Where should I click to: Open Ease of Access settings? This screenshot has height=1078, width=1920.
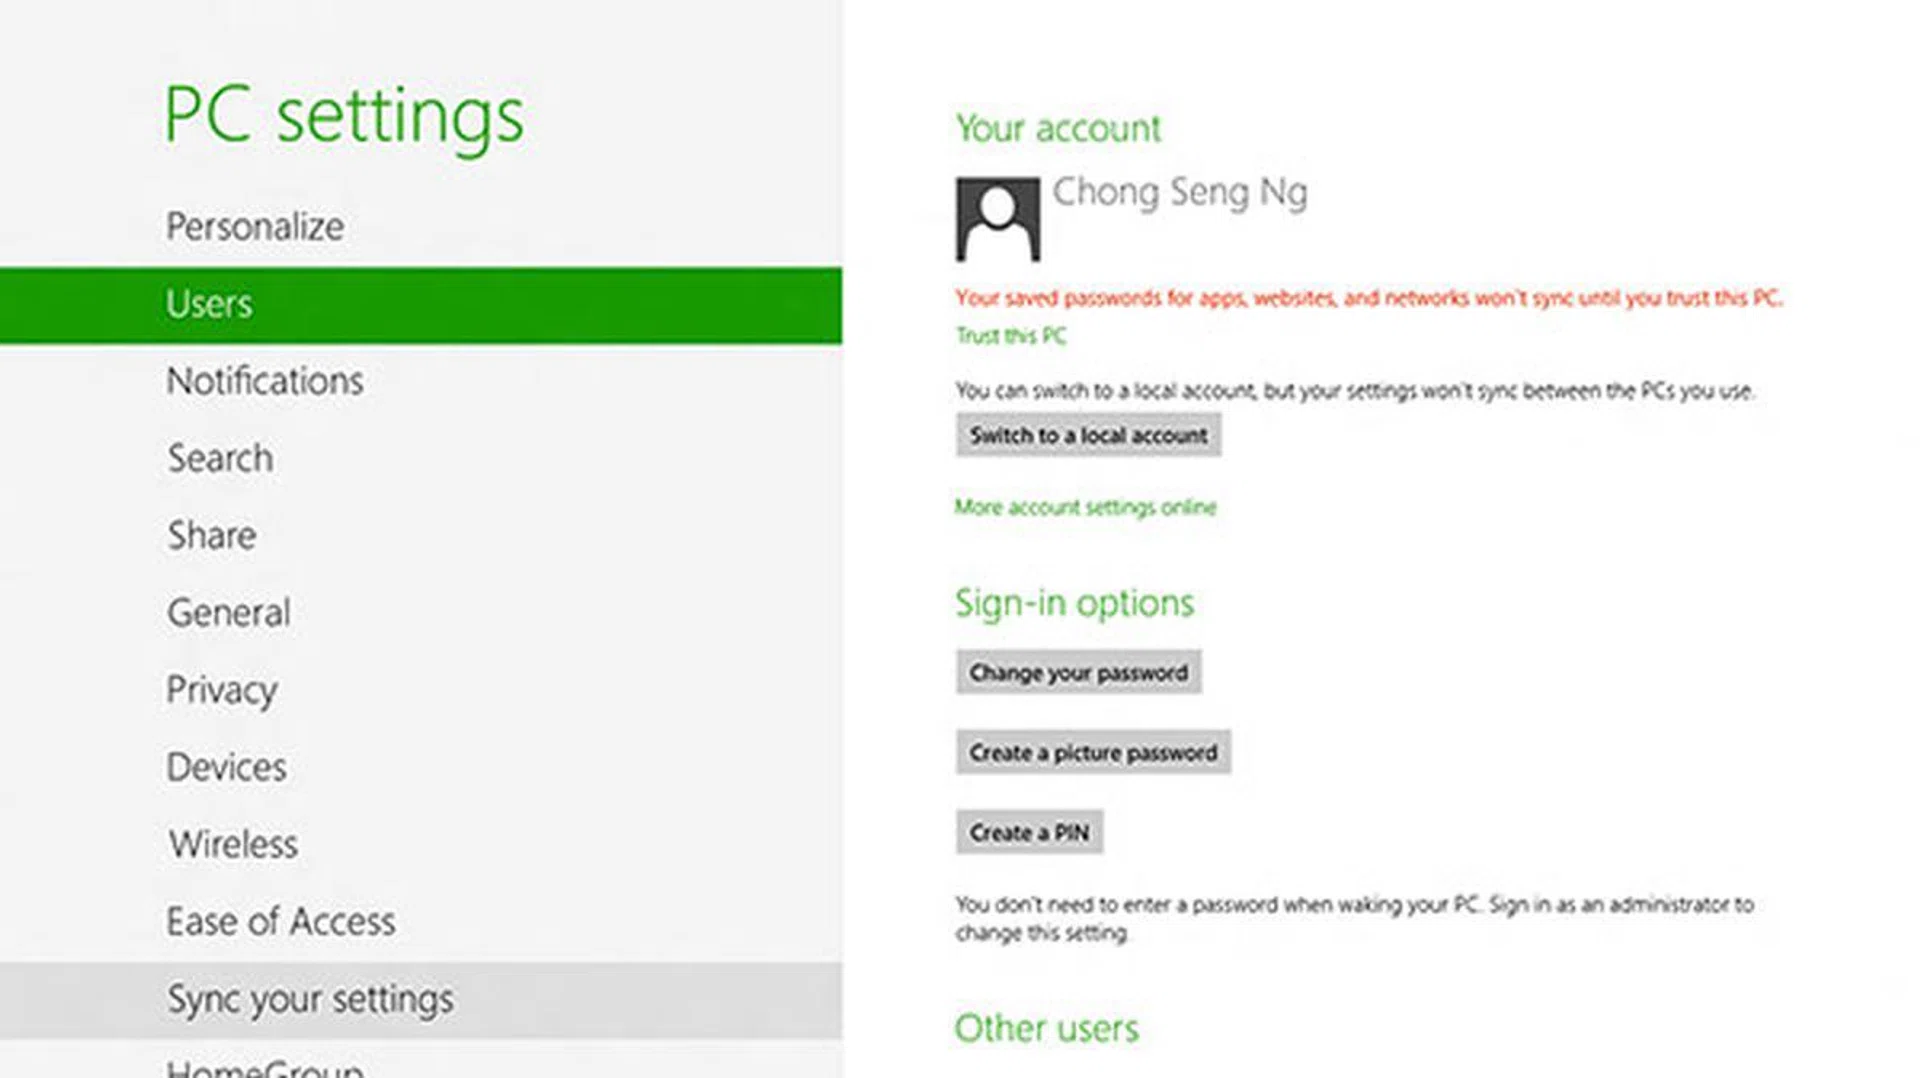(281, 921)
